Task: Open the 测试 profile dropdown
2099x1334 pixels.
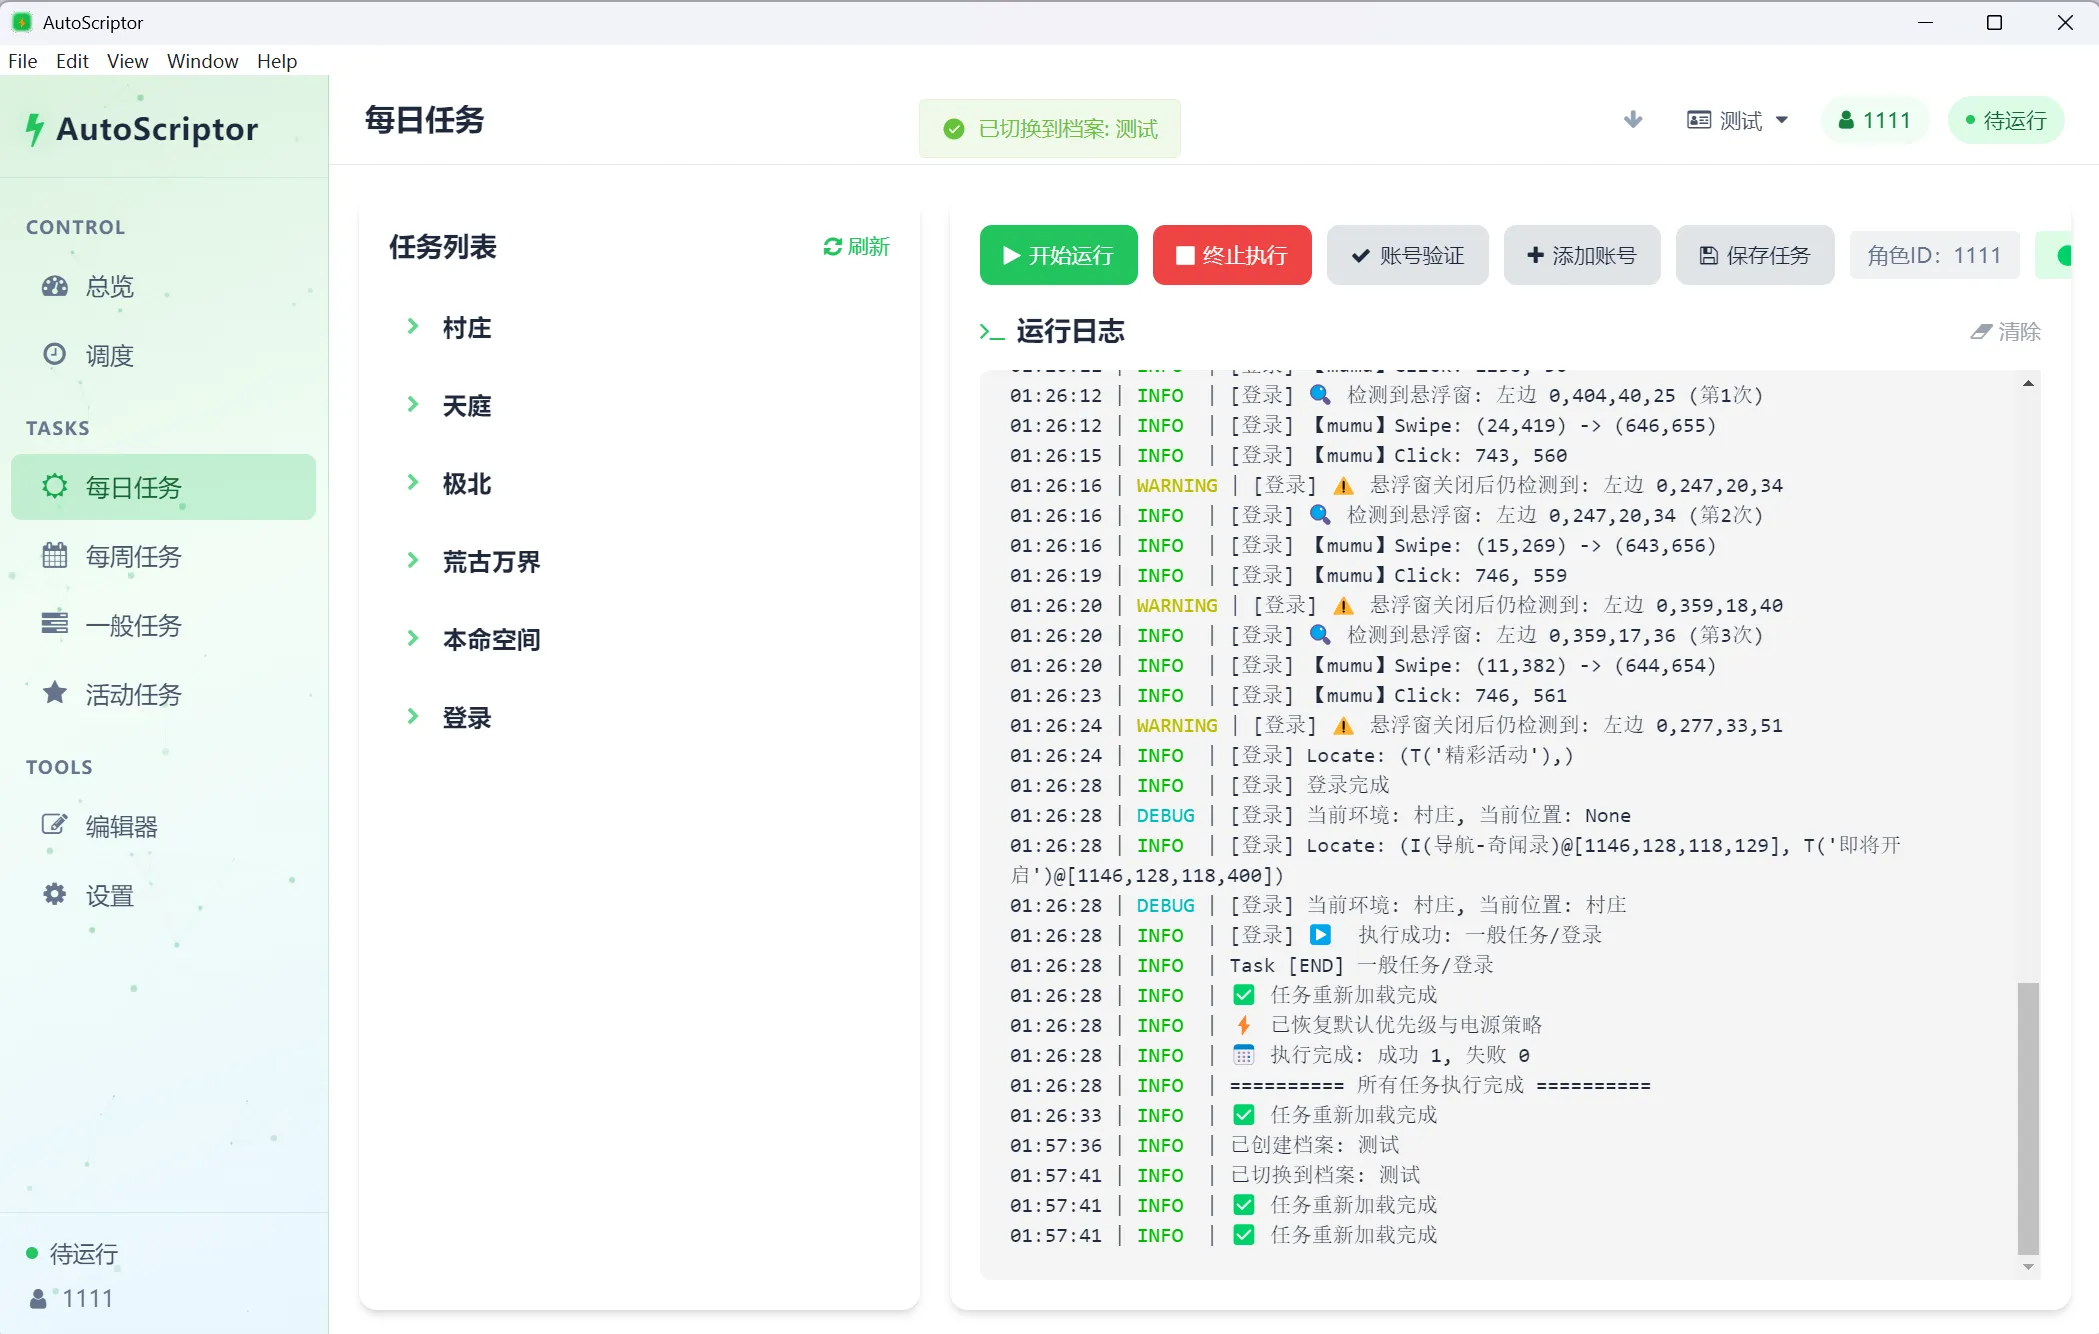Action: [1738, 120]
